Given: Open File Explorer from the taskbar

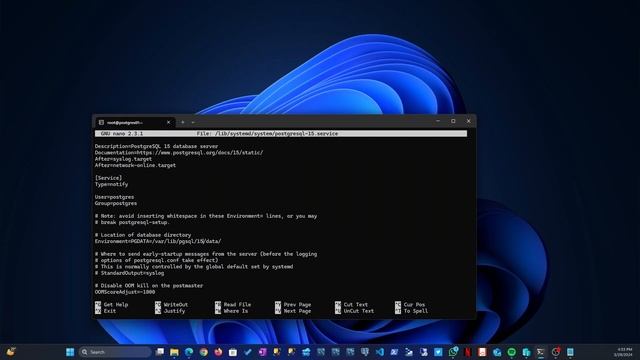Looking at the screenshot, I should (x=174, y=352).
